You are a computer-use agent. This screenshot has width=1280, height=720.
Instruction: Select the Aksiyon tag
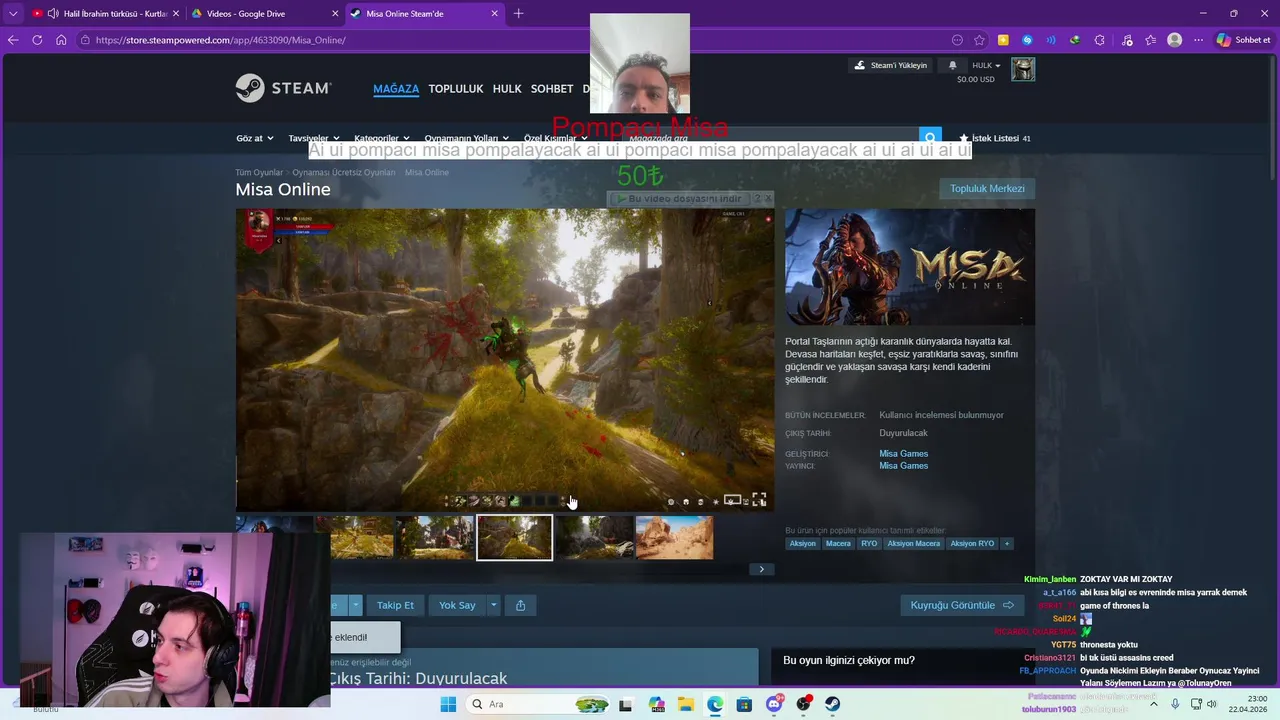click(x=803, y=543)
